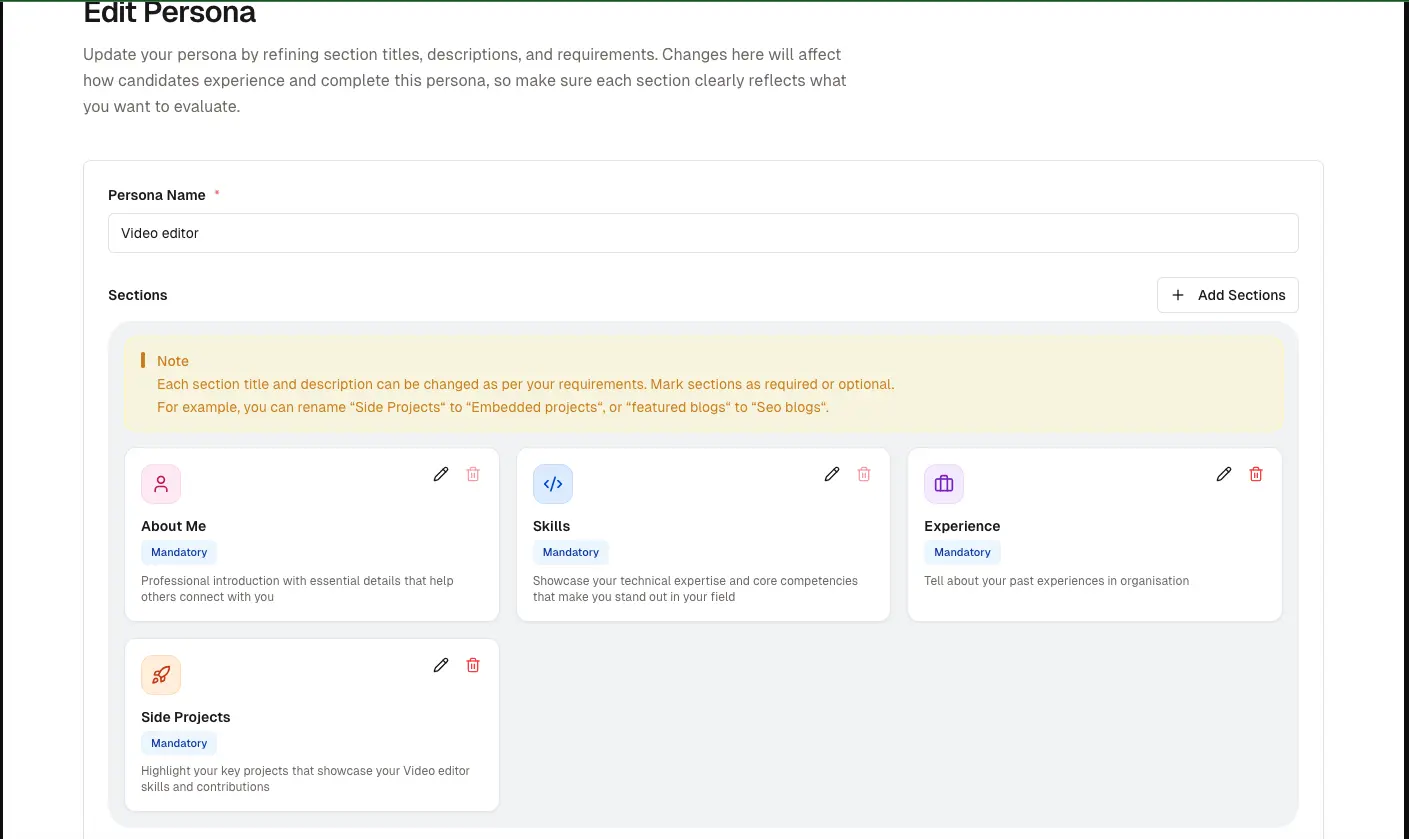
Task: Edit the Experience section with pencil icon
Action: pyautogui.click(x=1223, y=474)
